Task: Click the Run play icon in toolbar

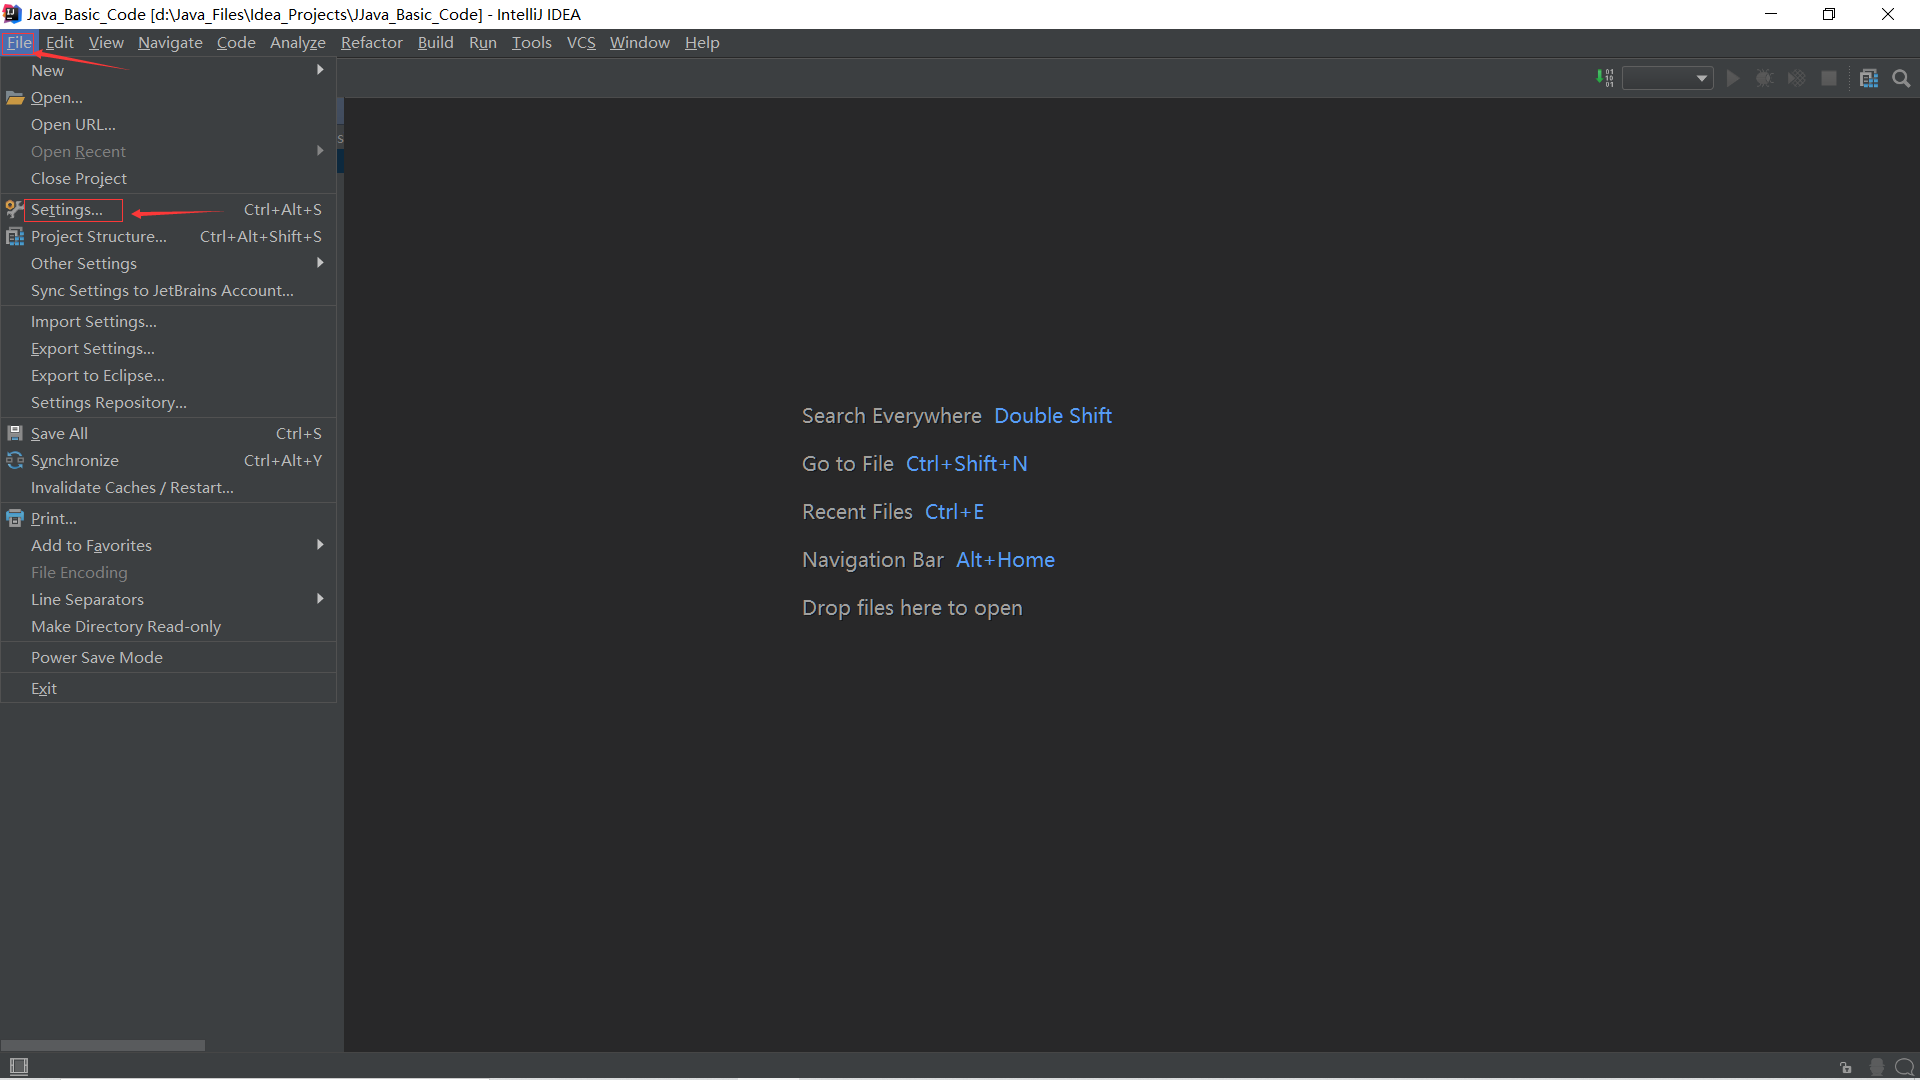Action: point(1733,78)
